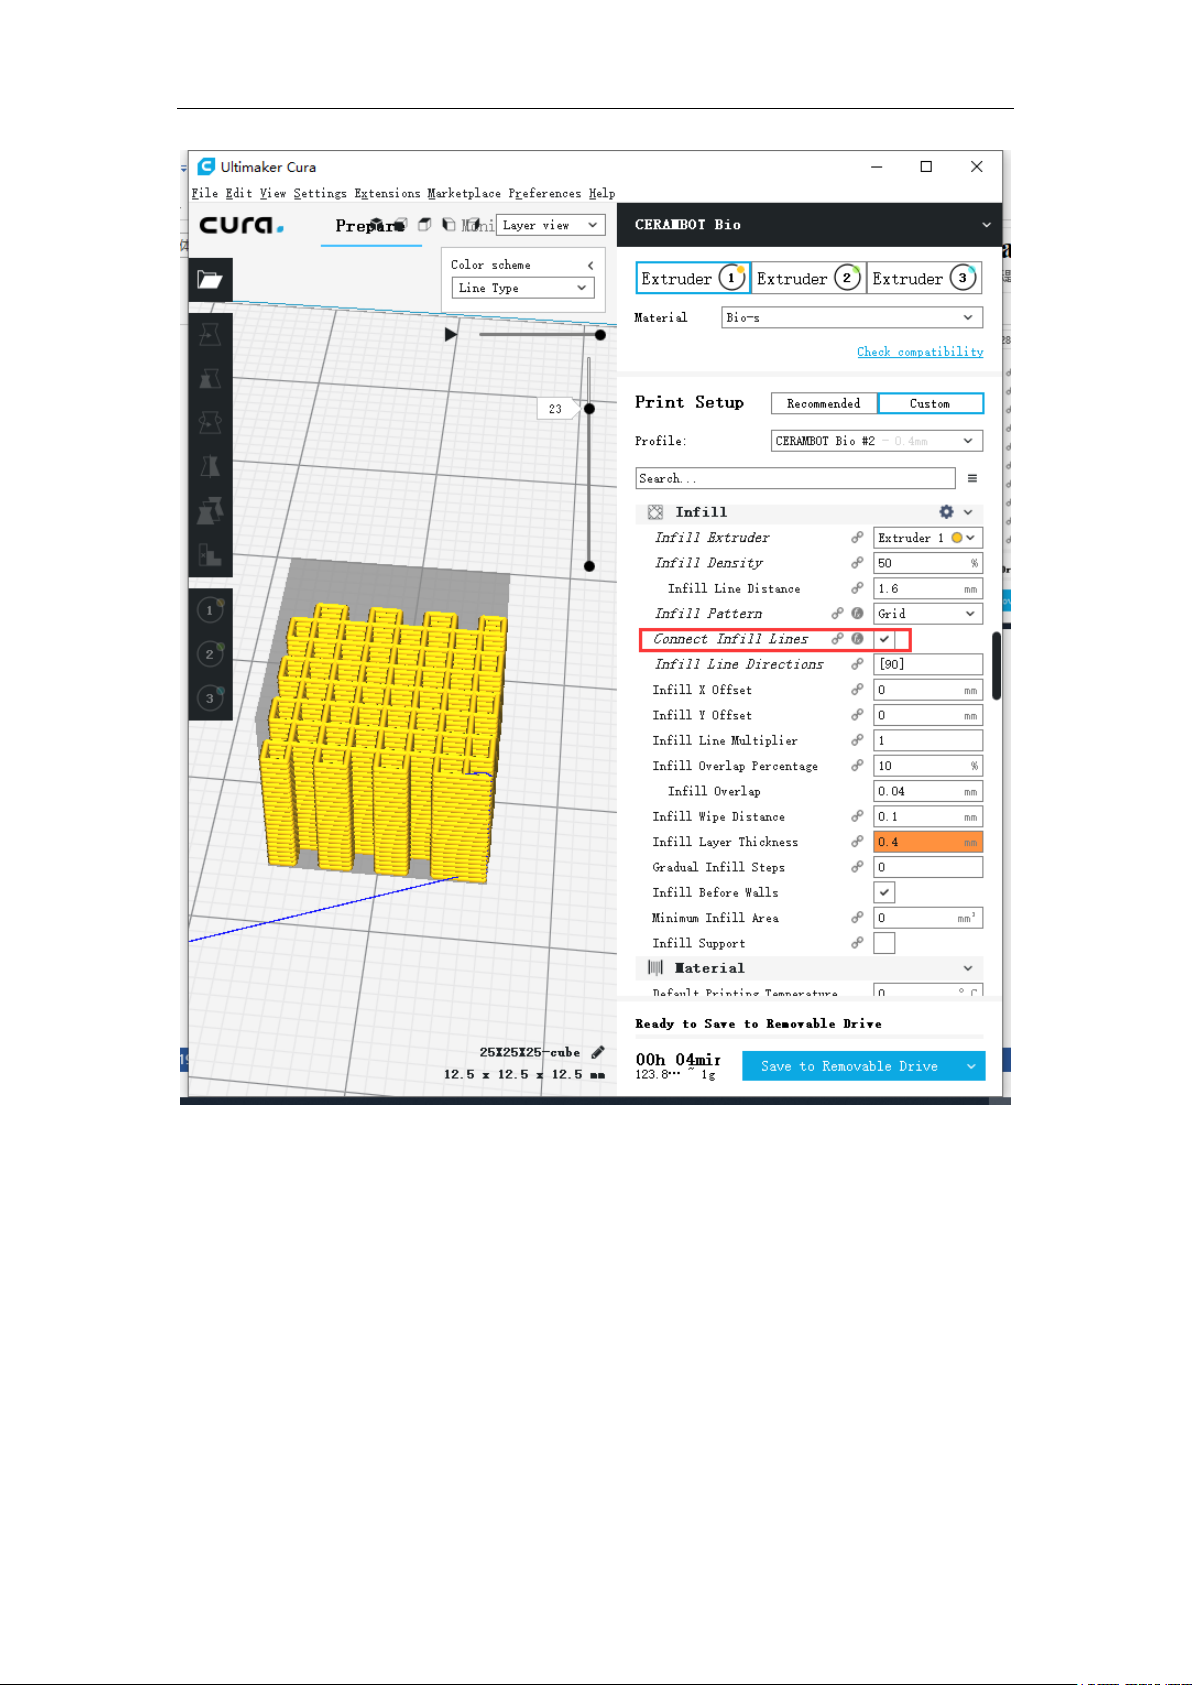Viewport: 1192px width, 1685px height.
Task: Select the Extruder 3 tab
Action: pos(924,278)
